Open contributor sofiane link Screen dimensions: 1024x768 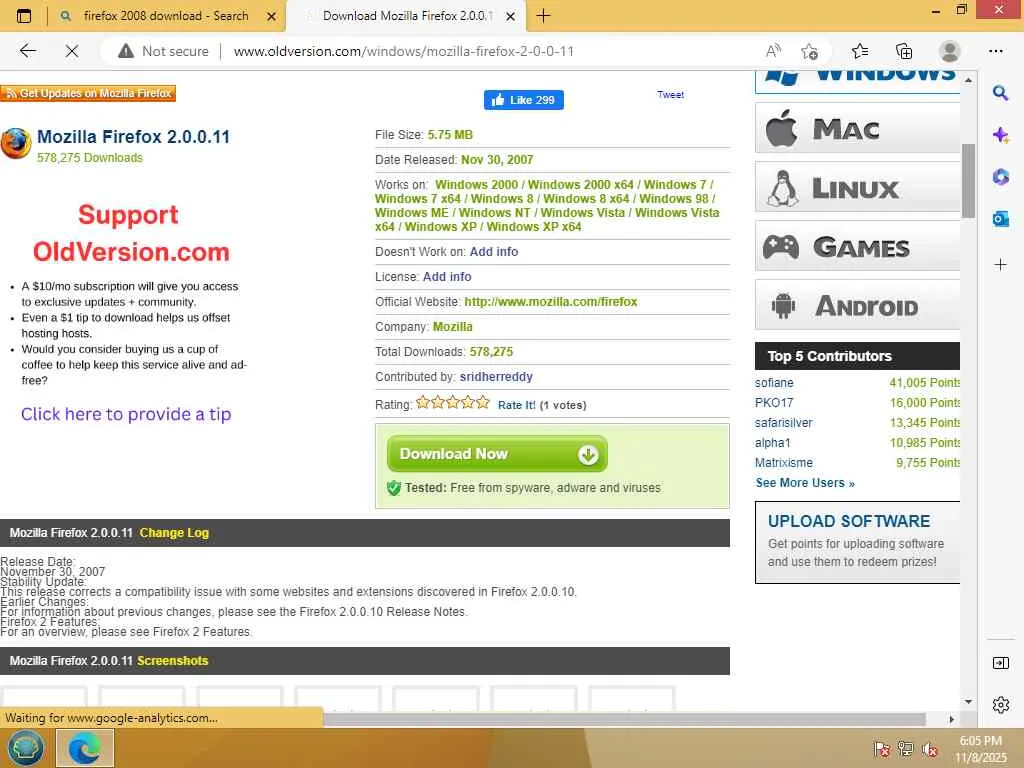coord(774,383)
